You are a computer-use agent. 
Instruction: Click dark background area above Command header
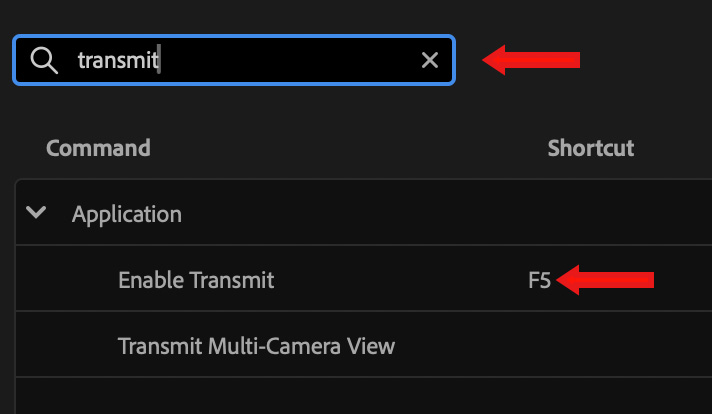pos(300,110)
